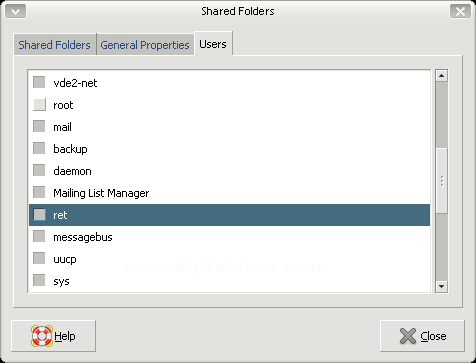Check the mail user checkbox
Image resolution: width=476 pixels, height=363 pixels.
tap(39, 126)
